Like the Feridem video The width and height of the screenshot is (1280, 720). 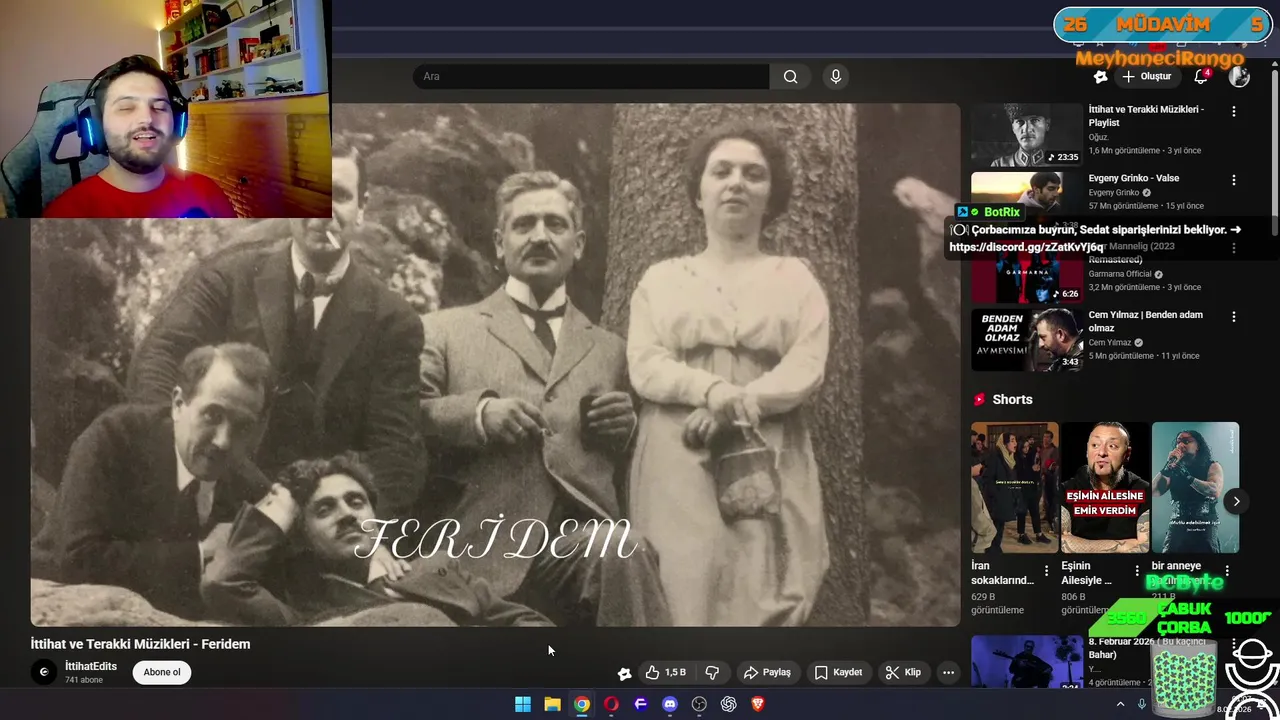[666, 672]
